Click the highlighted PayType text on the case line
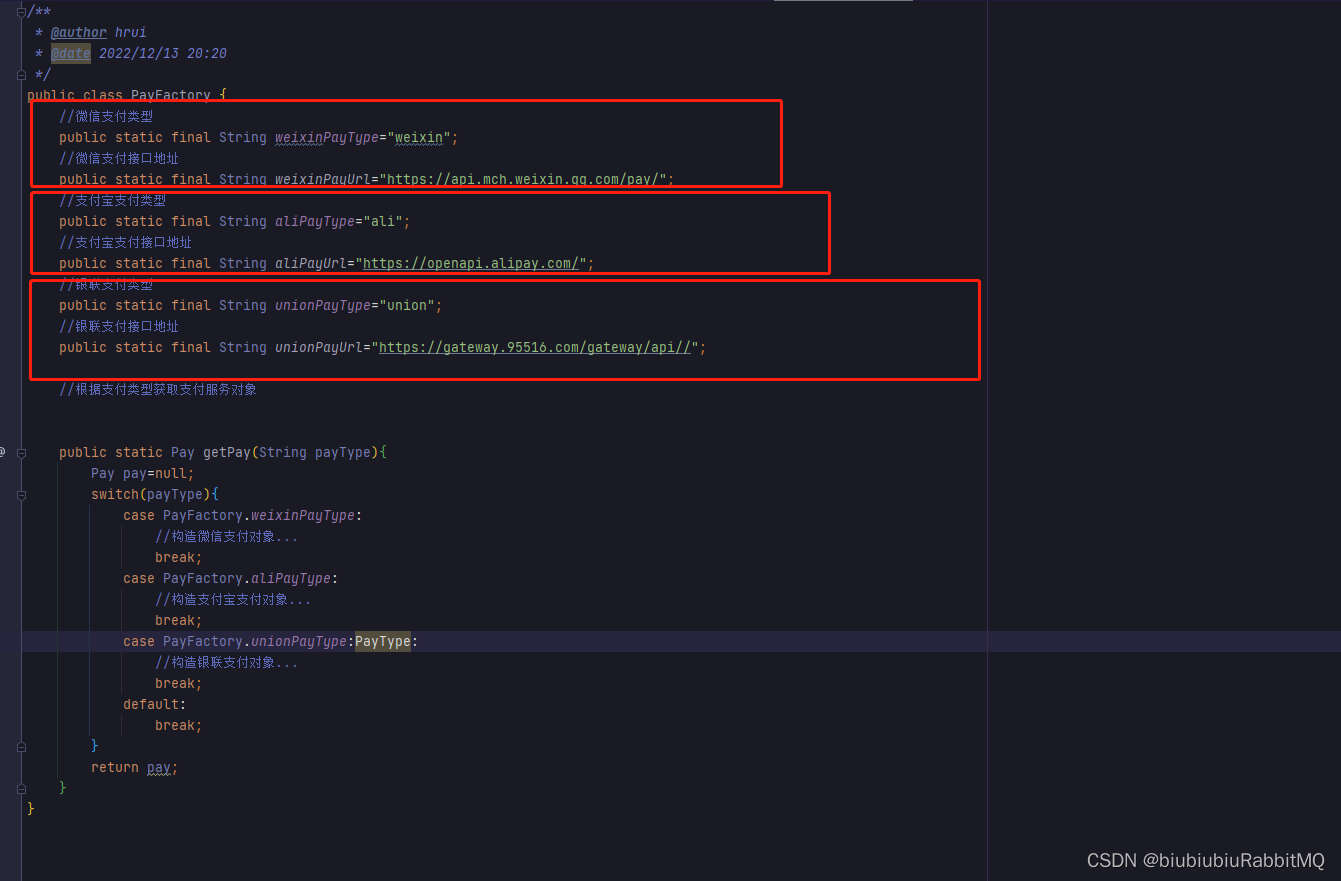The height and width of the screenshot is (881, 1341). click(383, 642)
